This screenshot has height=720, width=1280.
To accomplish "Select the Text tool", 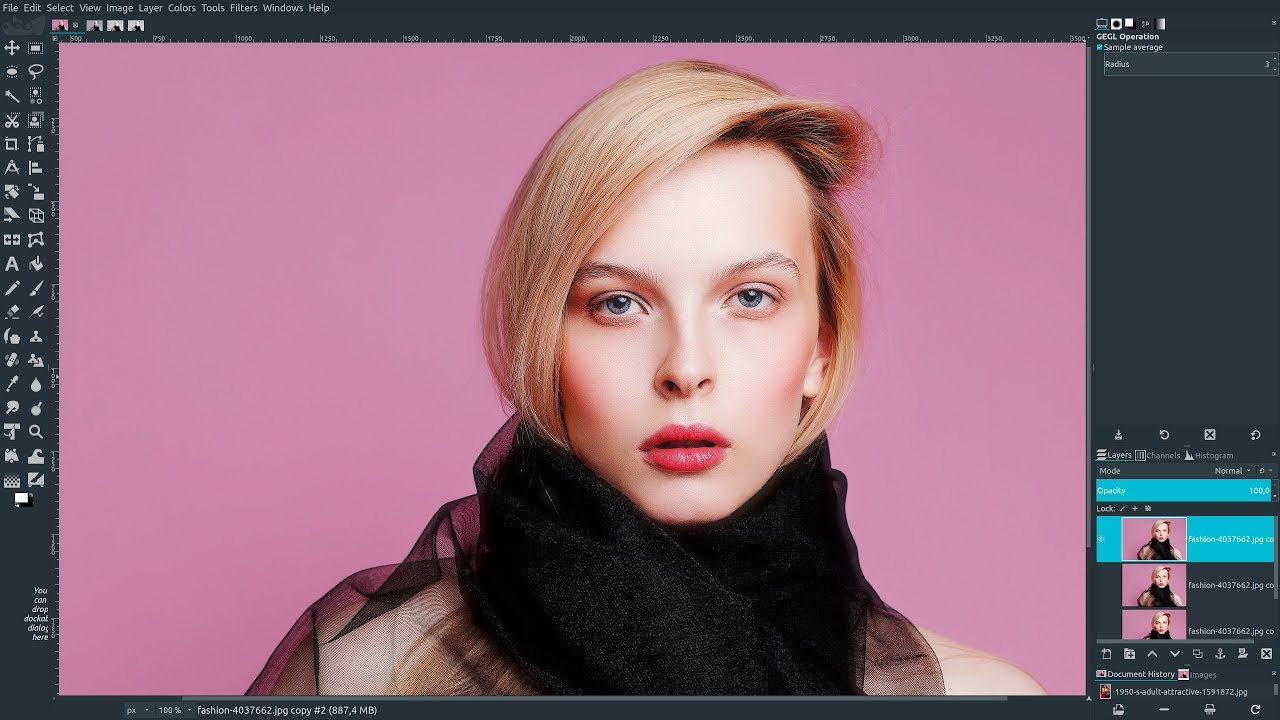I will pos(12,264).
